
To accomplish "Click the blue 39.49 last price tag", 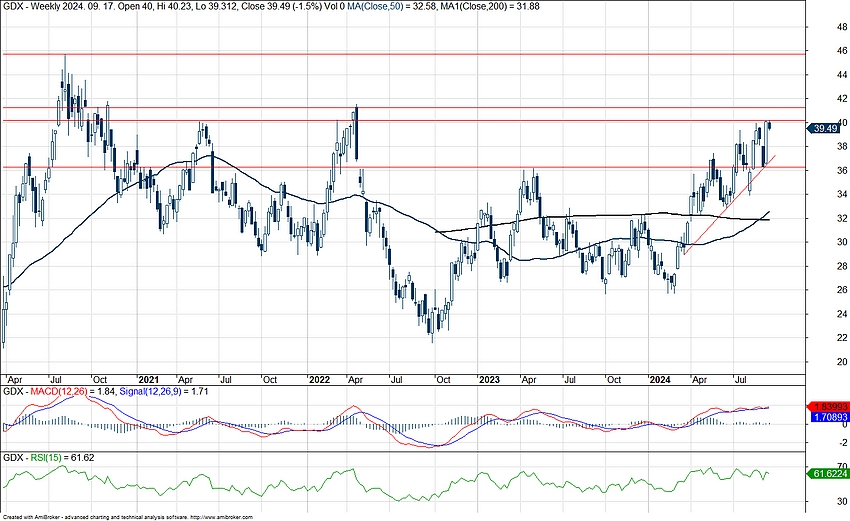I will 824,128.
